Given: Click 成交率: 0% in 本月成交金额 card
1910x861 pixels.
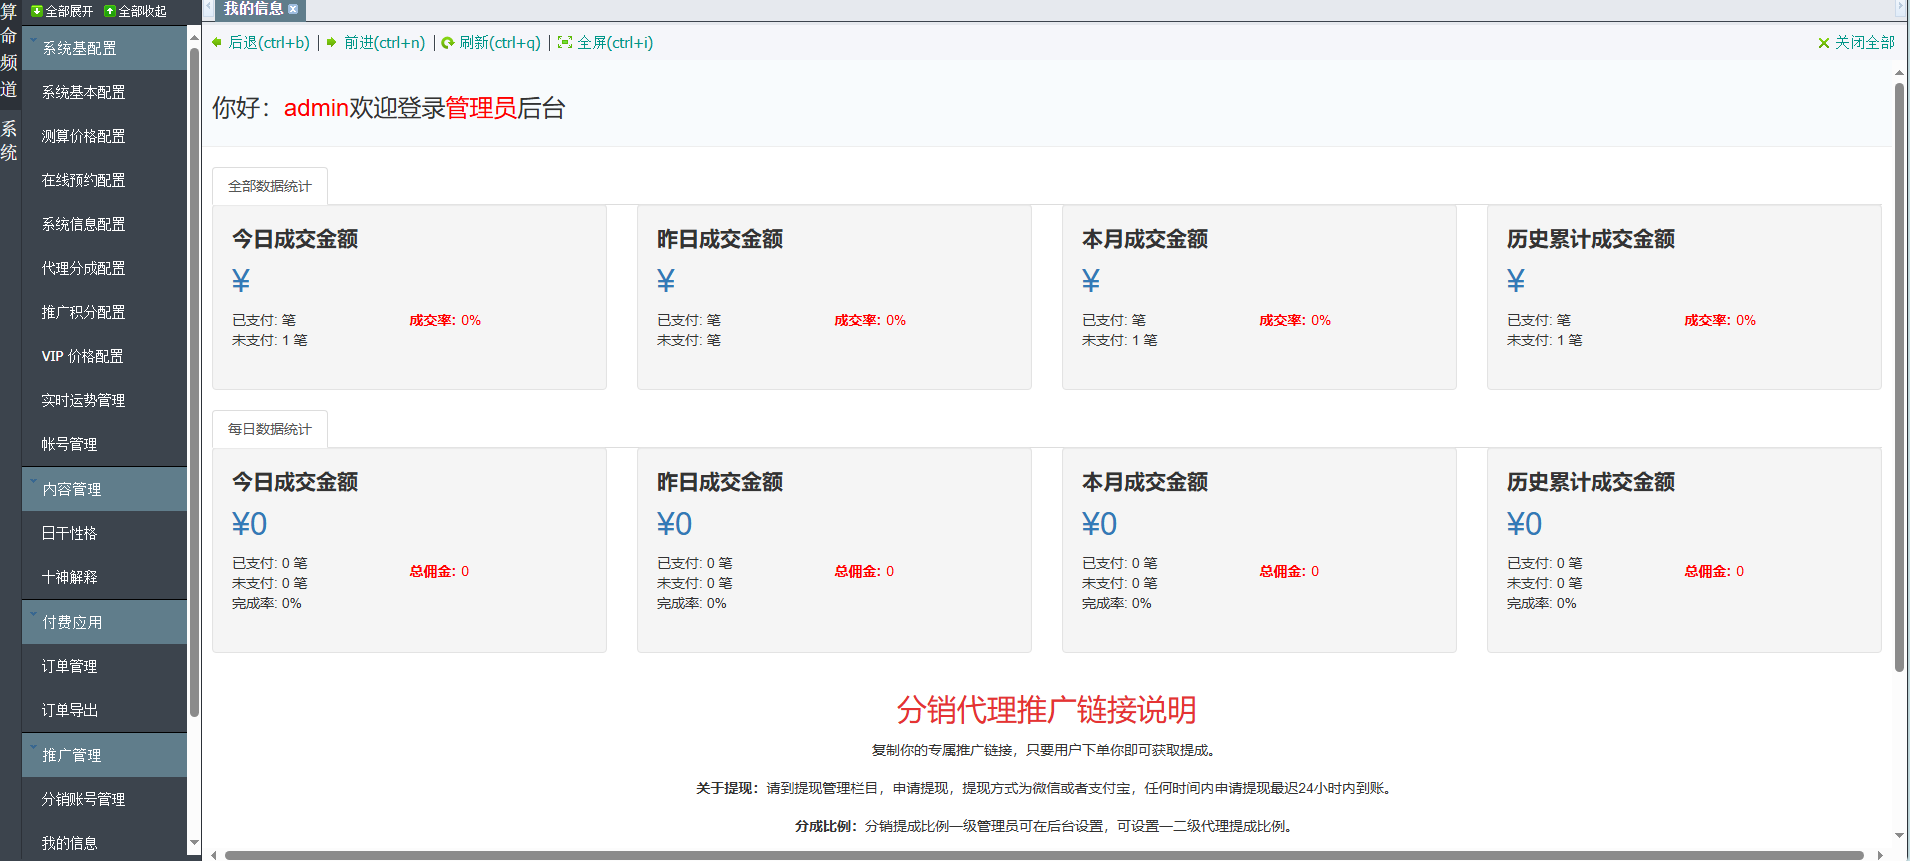Looking at the screenshot, I should click(x=1295, y=320).
